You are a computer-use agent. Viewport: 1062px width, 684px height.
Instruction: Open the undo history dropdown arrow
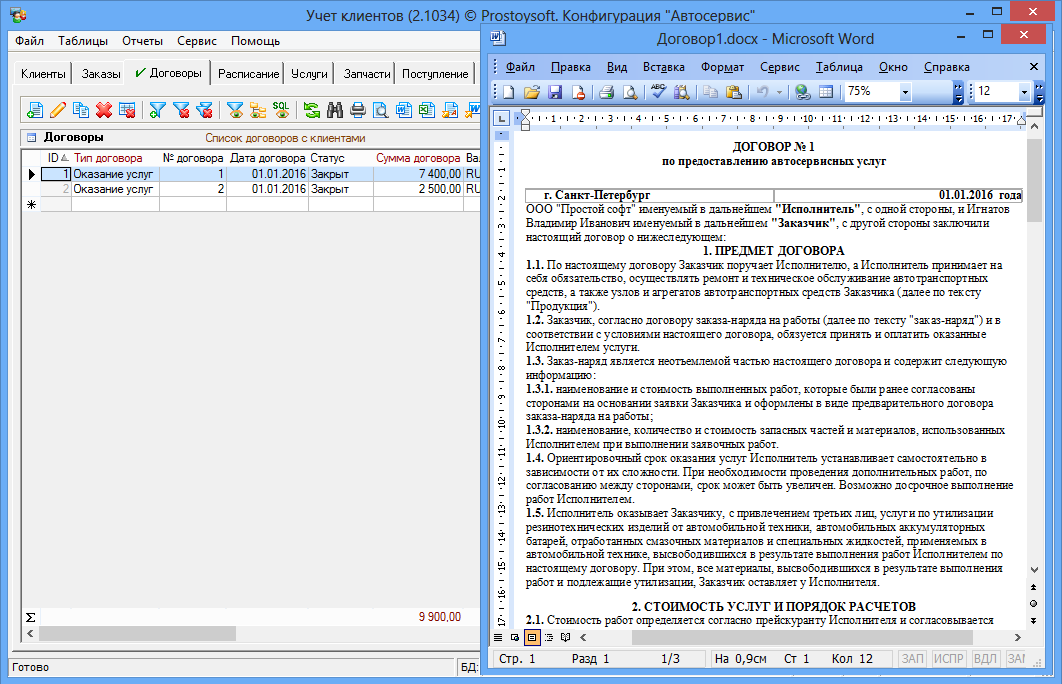(x=779, y=92)
